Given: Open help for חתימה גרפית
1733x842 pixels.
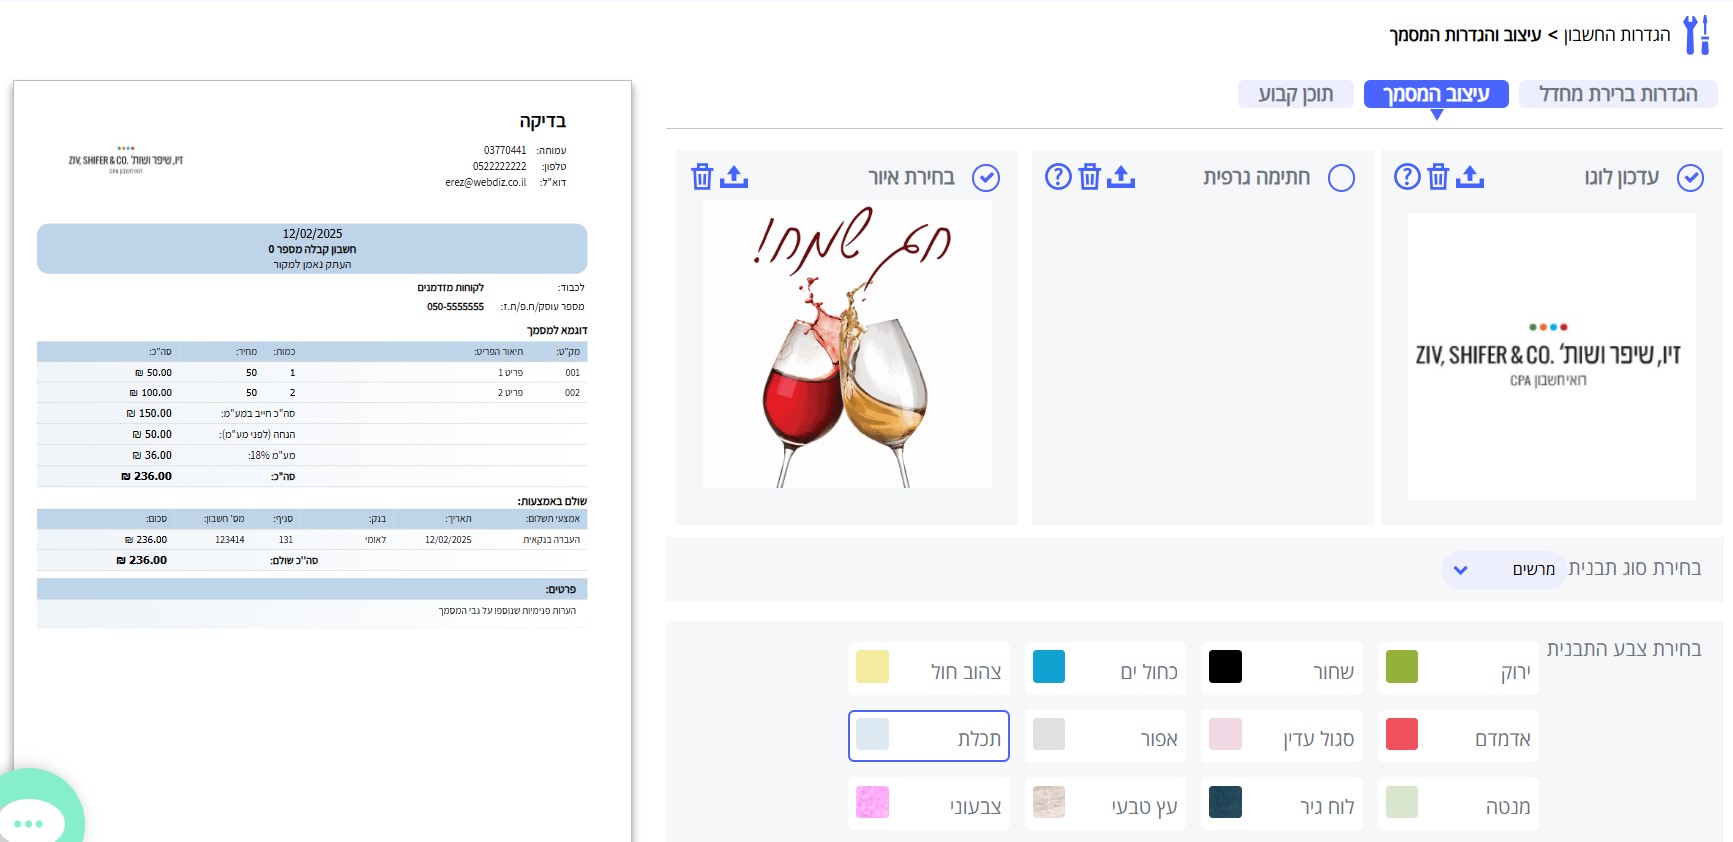Looking at the screenshot, I should 1058,177.
